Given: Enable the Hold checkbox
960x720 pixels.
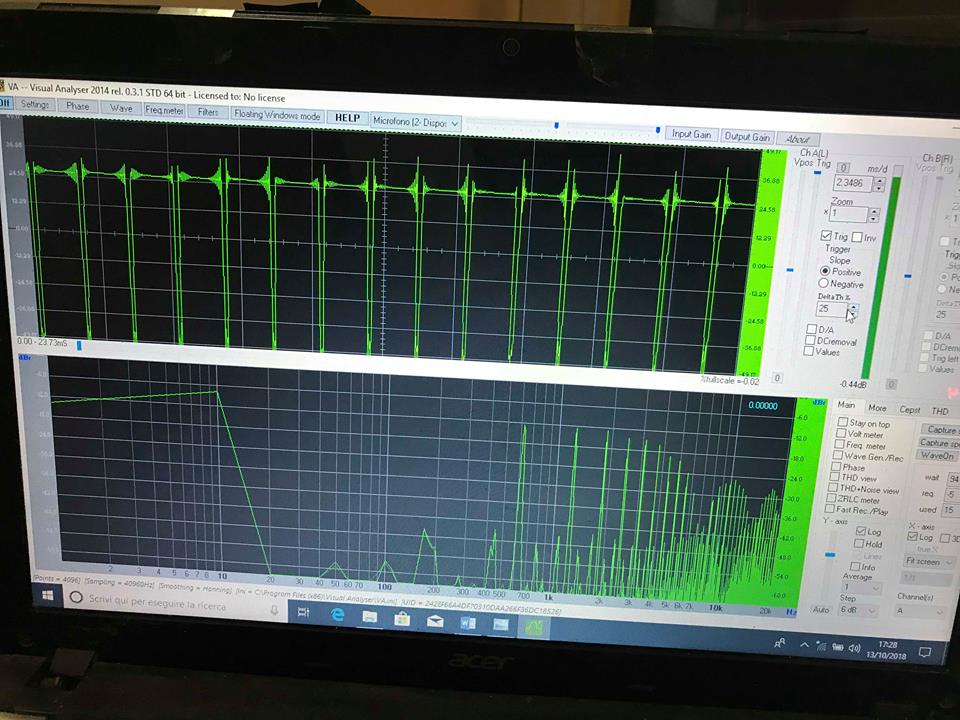Looking at the screenshot, I should [859, 543].
